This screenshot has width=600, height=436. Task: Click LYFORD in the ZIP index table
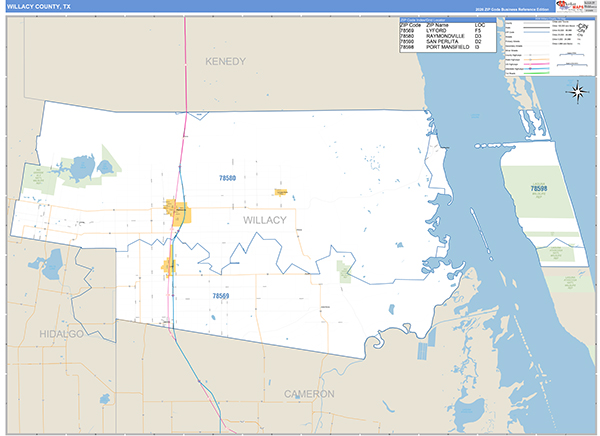tap(436, 31)
